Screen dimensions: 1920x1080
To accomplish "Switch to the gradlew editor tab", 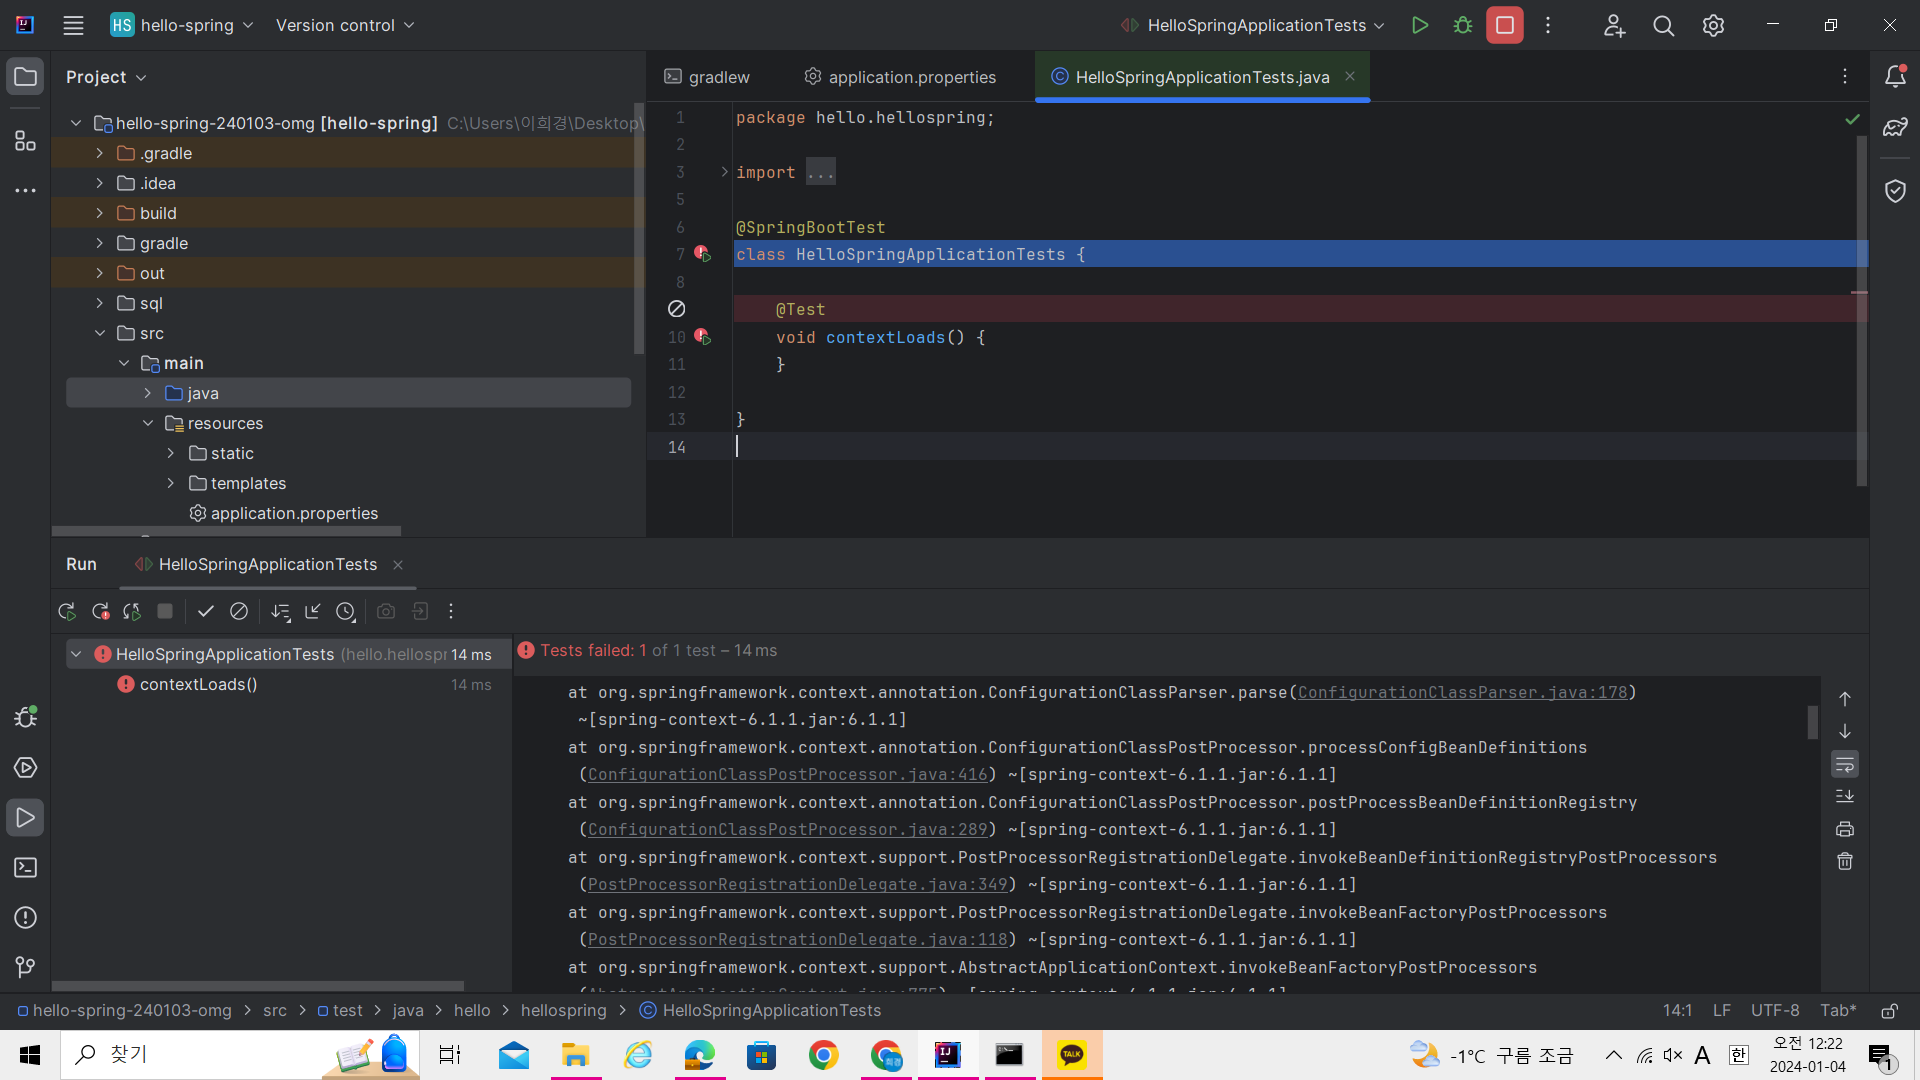I will (x=708, y=77).
